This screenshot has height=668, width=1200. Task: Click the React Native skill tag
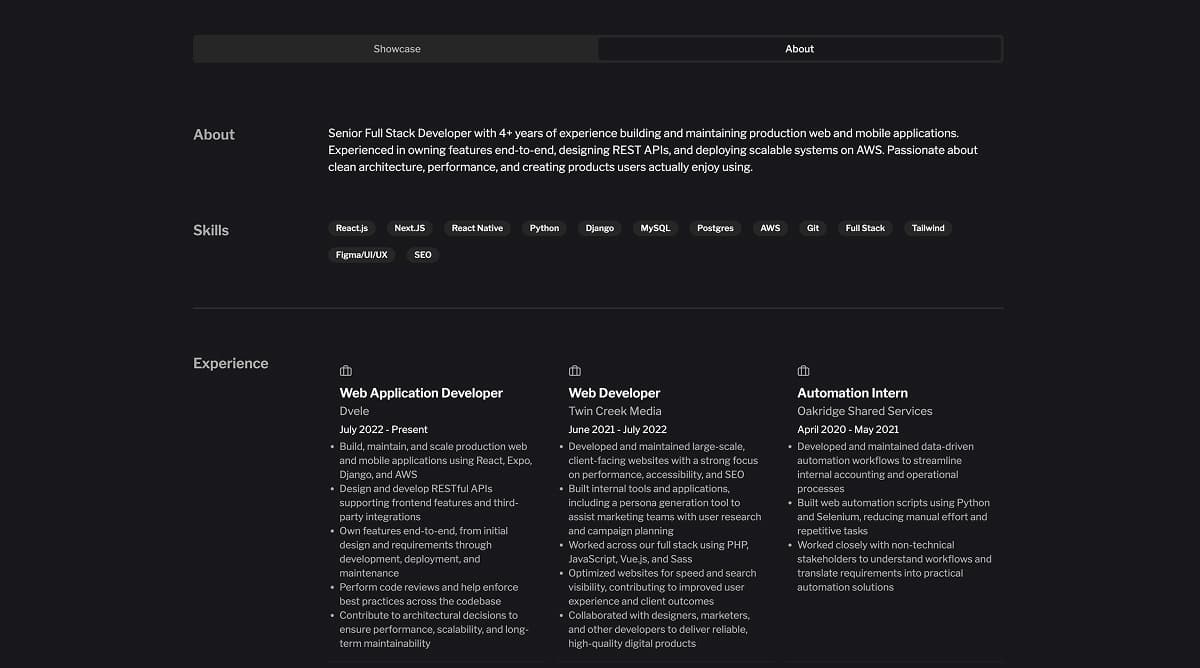pos(477,228)
